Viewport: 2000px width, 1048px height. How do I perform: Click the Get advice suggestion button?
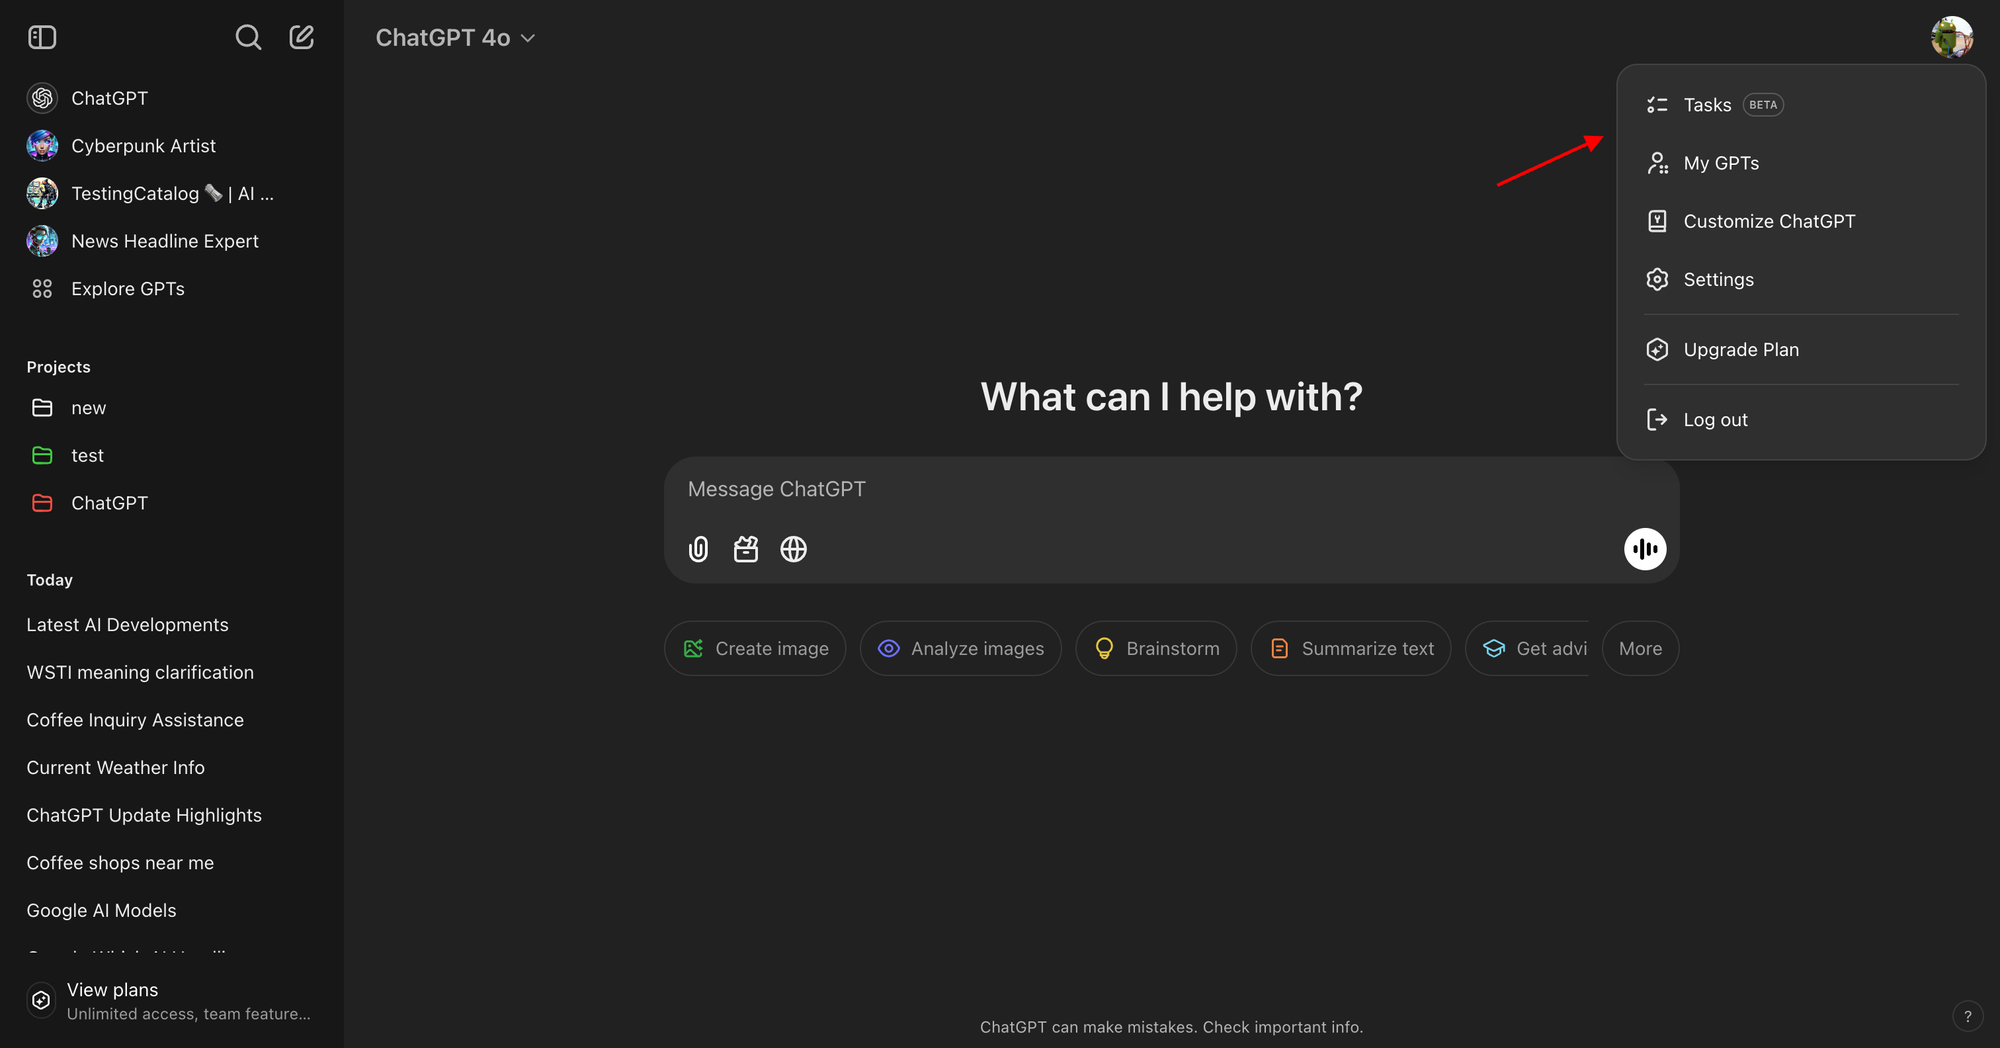[1528, 648]
